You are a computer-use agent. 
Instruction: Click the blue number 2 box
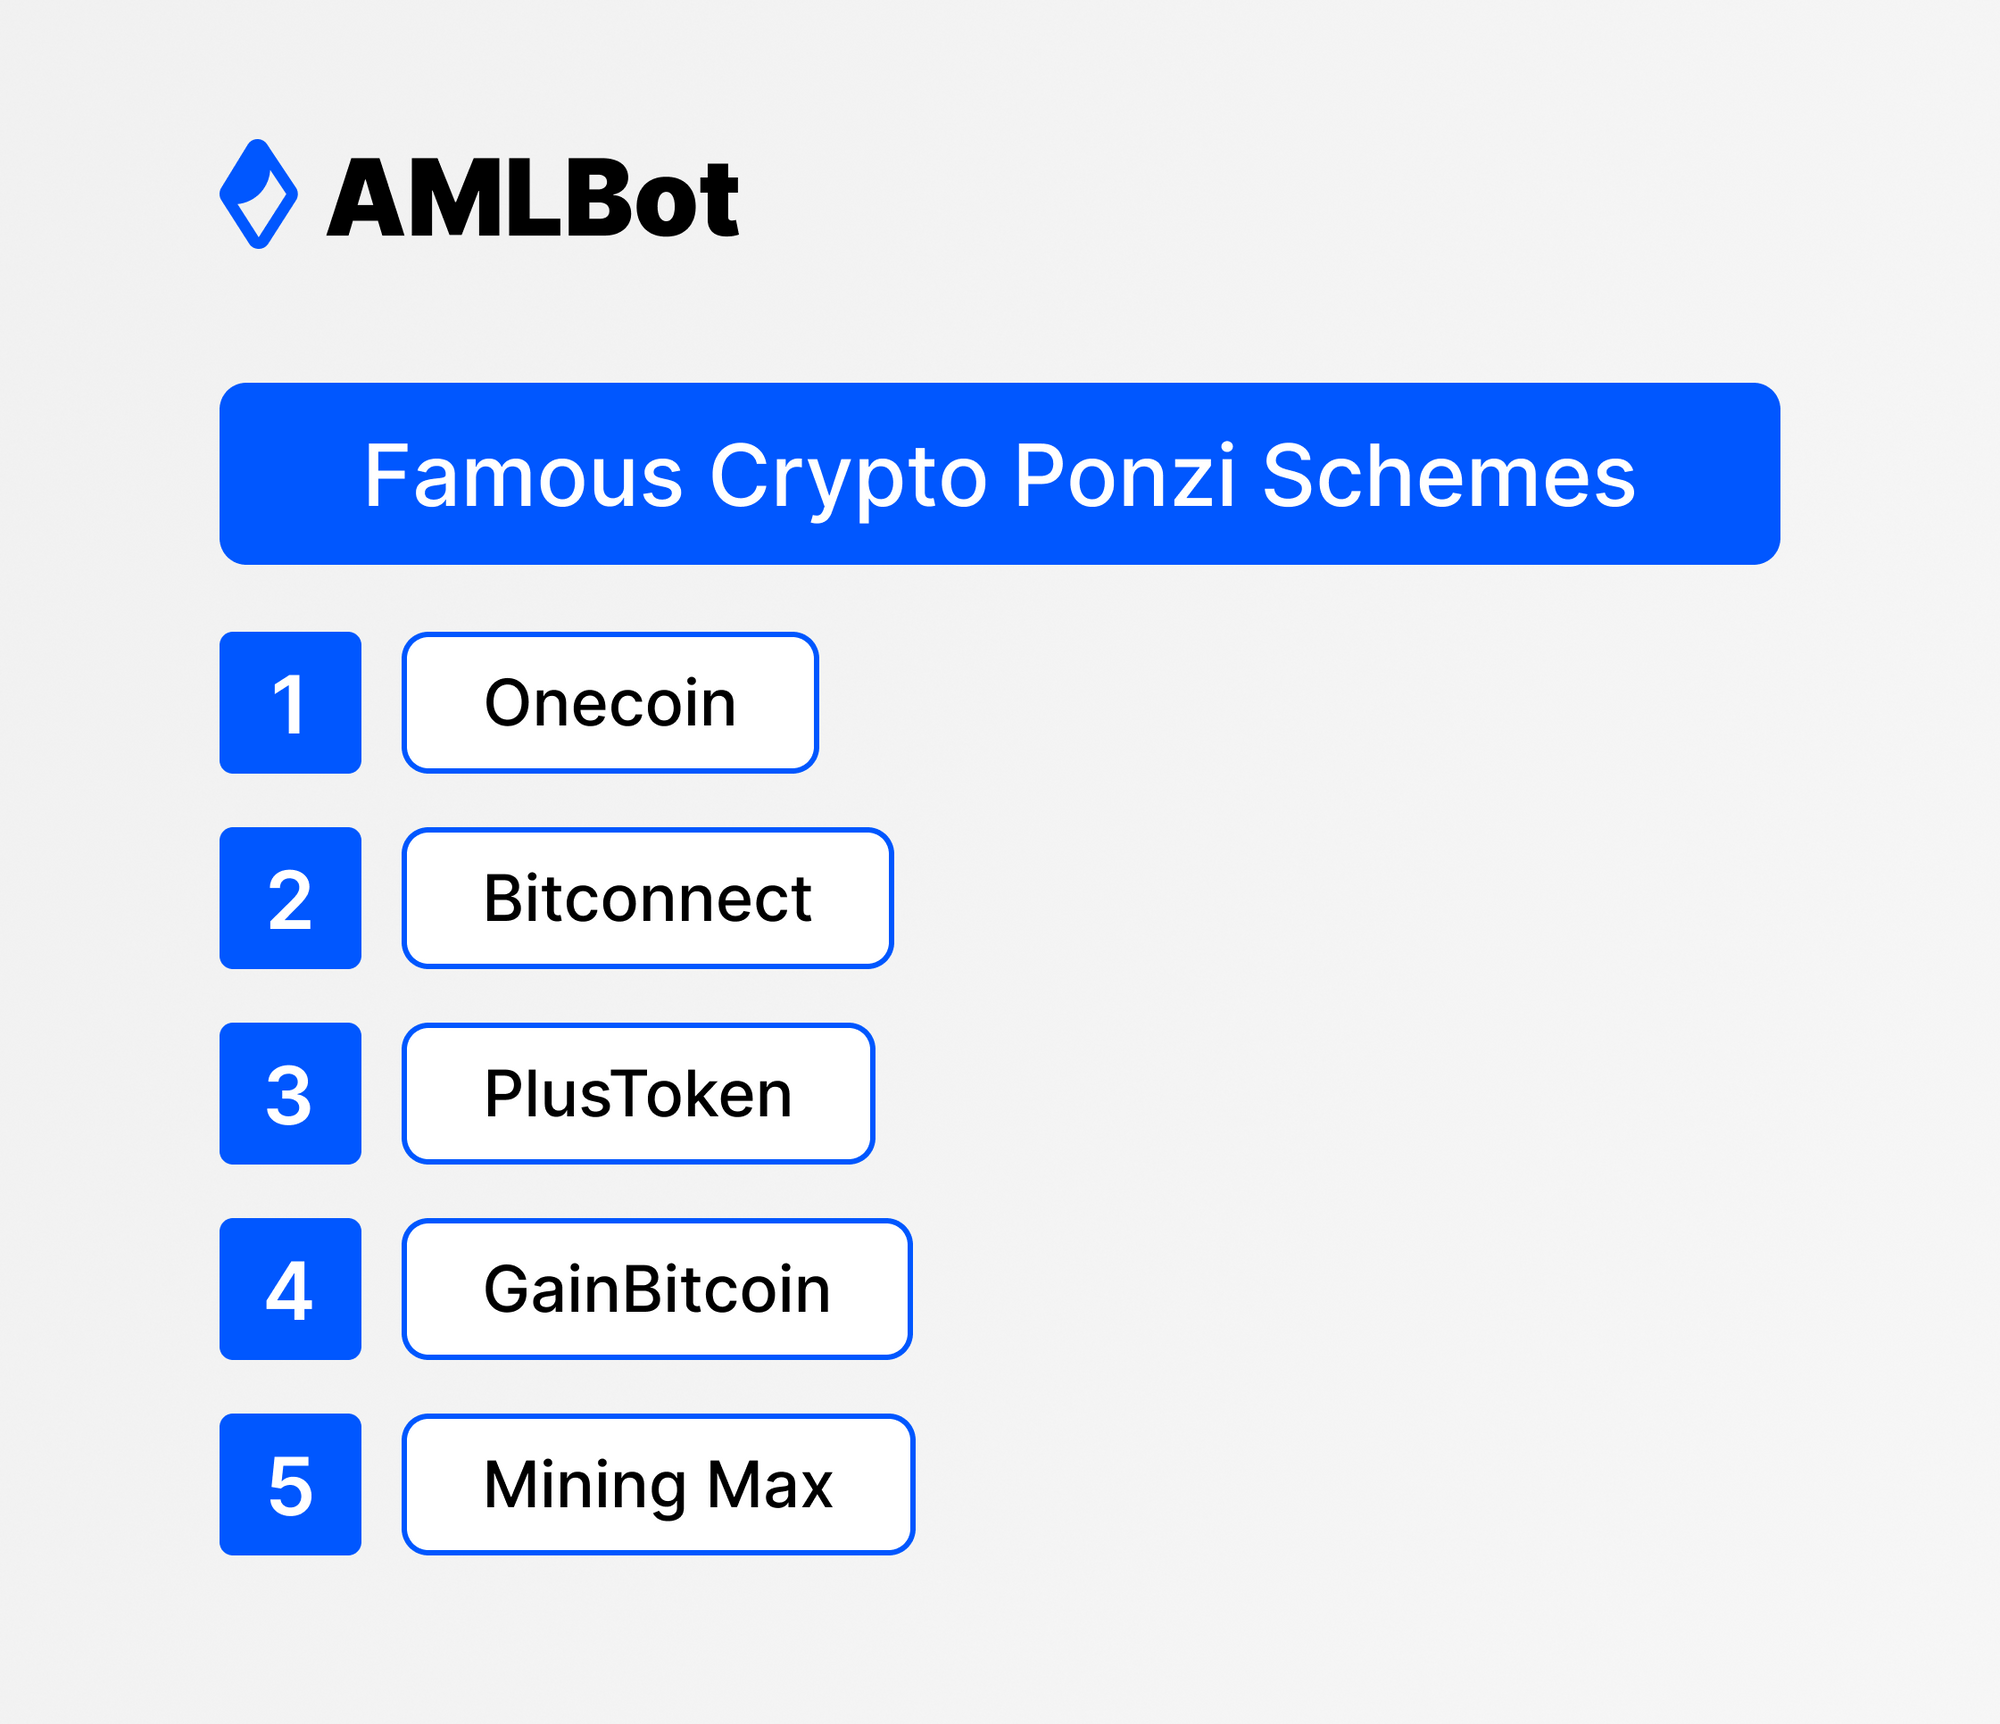click(x=290, y=898)
